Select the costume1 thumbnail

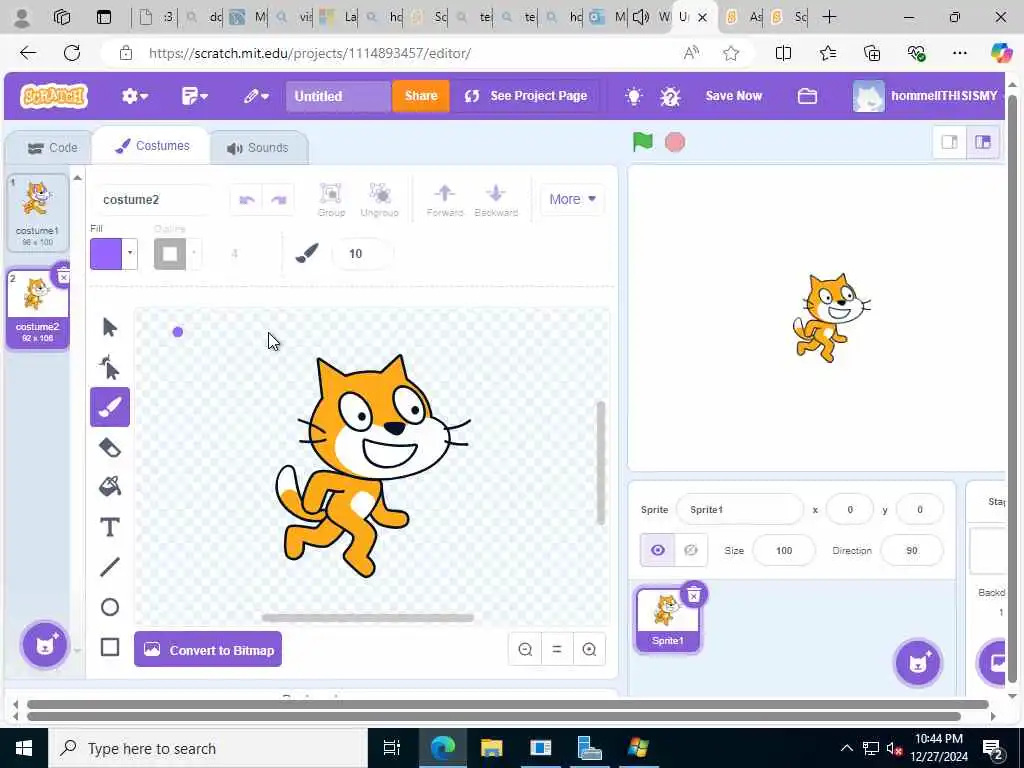click(37, 212)
